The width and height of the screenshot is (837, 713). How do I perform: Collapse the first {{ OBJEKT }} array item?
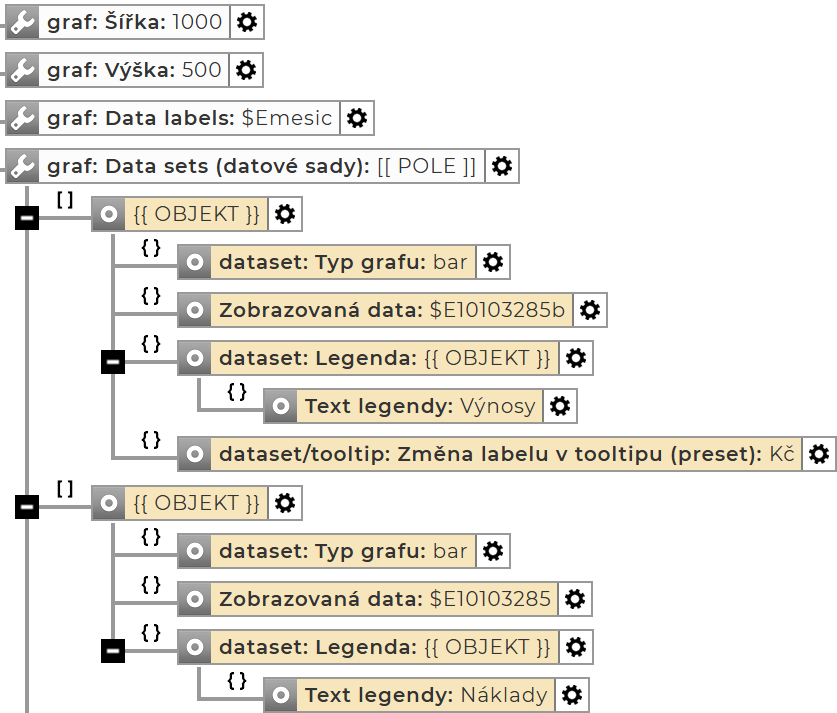click(x=27, y=217)
